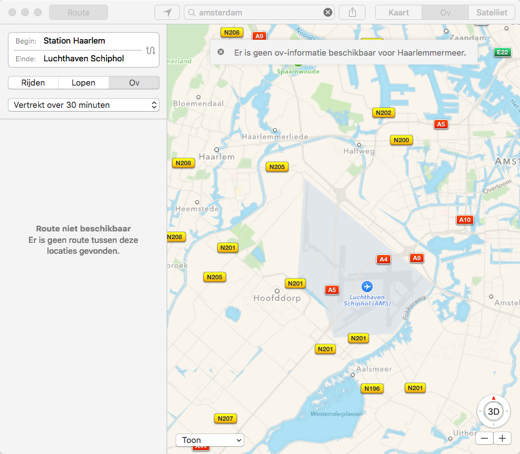Click the compass north red arrow
Screen dimensions: 520x454
[494, 398]
